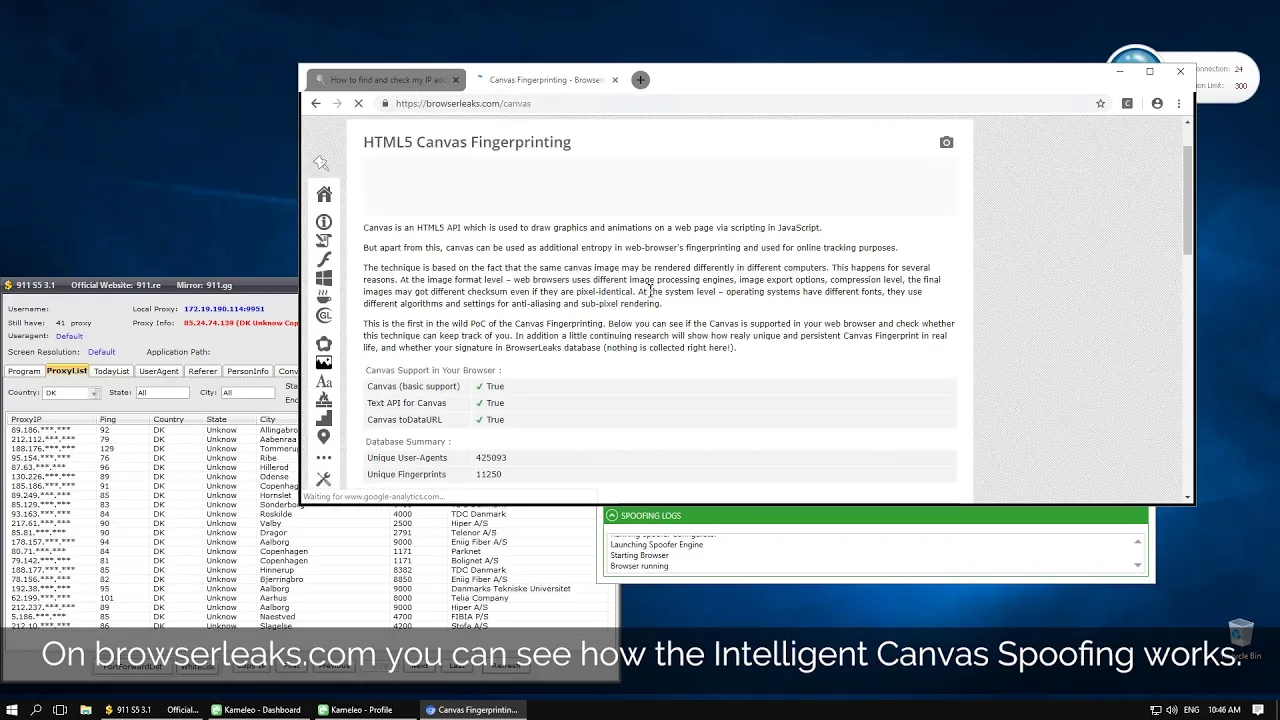The width and height of the screenshot is (1280, 720).
Task: Click the Chrome address bar URL
Action: point(463,103)
